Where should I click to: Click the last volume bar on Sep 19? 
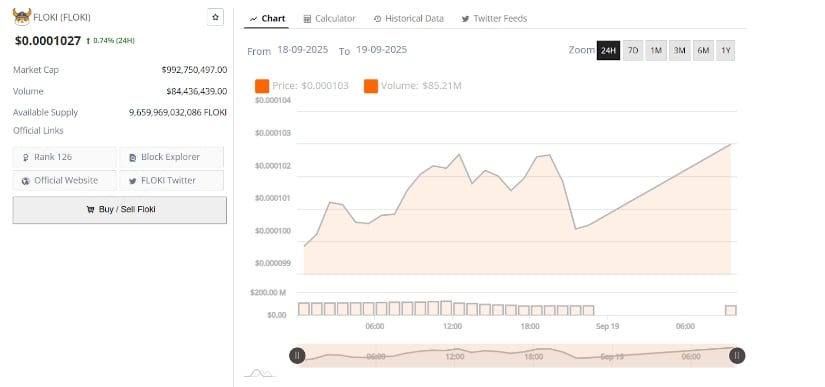pyautogui.click(x=731, y=310)
